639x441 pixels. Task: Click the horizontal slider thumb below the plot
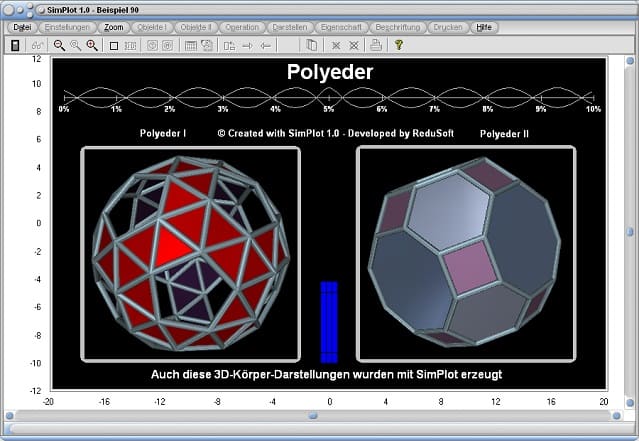point(312,415)
